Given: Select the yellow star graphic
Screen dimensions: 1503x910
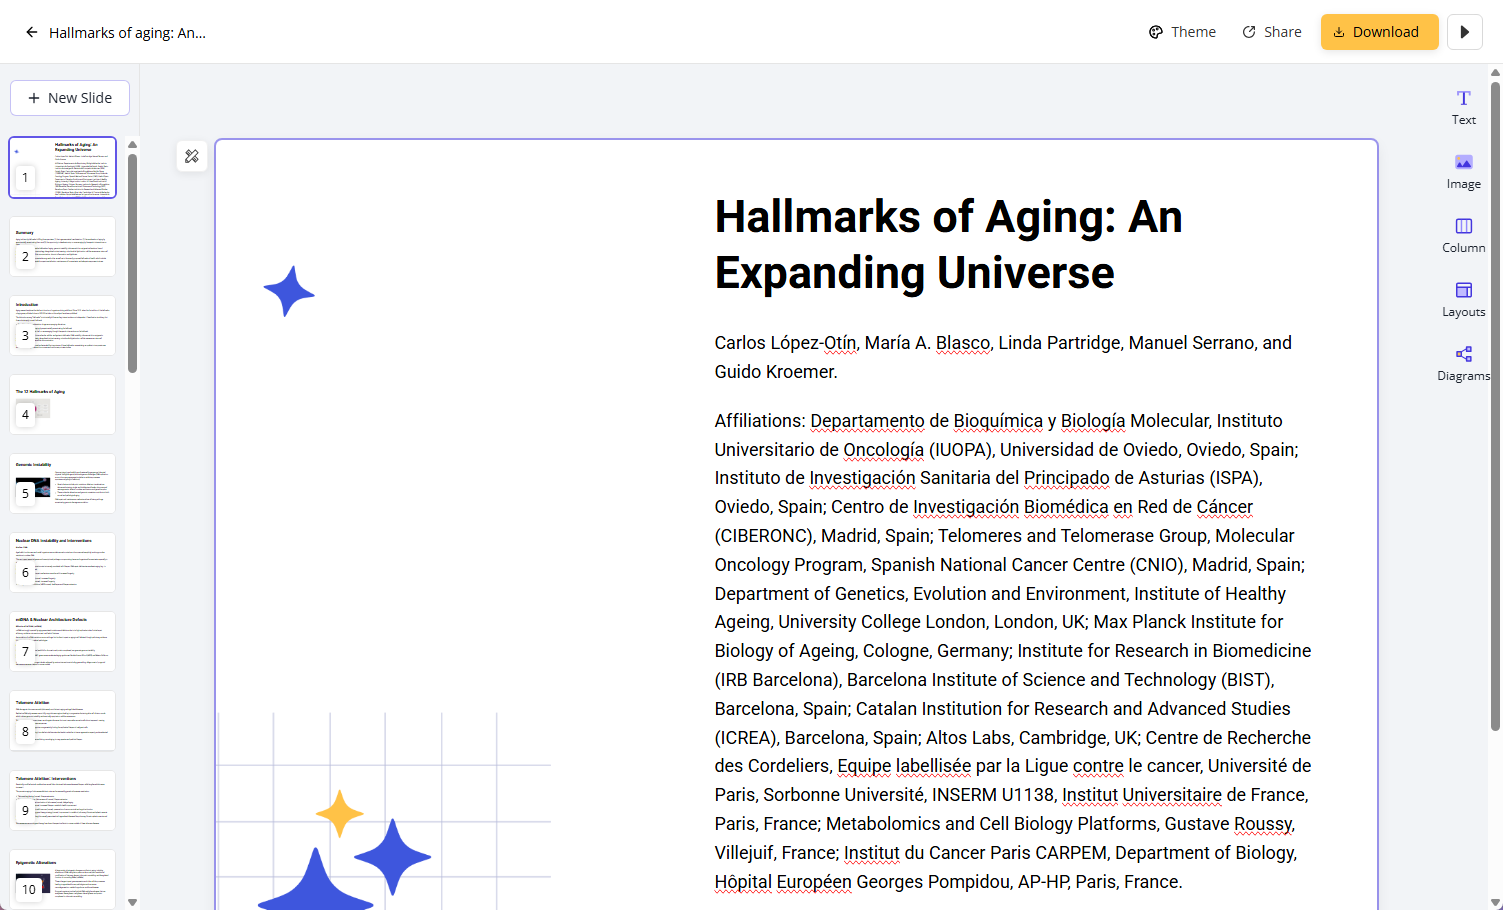Looking at the screenshot, I should pyautogui.click(x=340, y=813).
